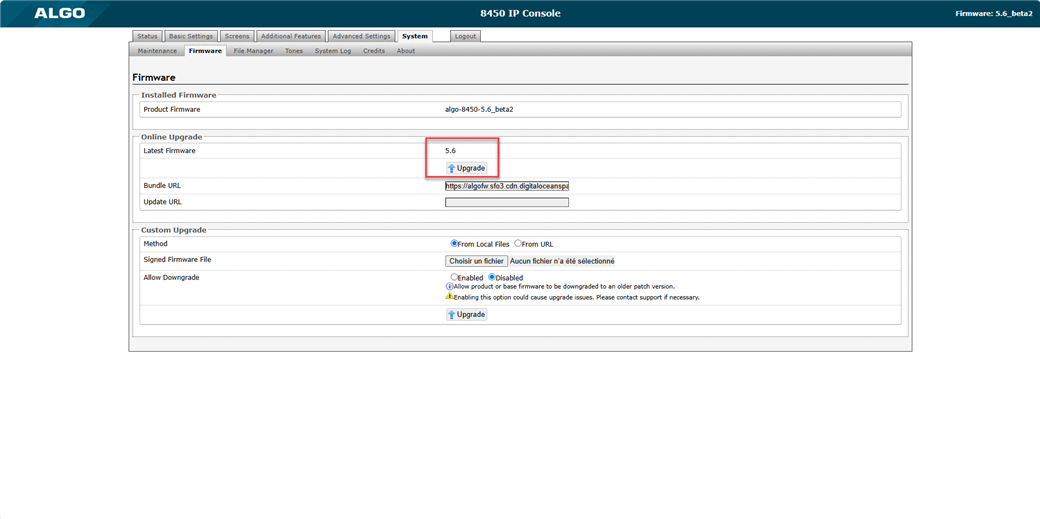Enable the Allow Downgrade option
Image resolution: width=1040 pixels, height=519 pixels.
click(454, 277)
